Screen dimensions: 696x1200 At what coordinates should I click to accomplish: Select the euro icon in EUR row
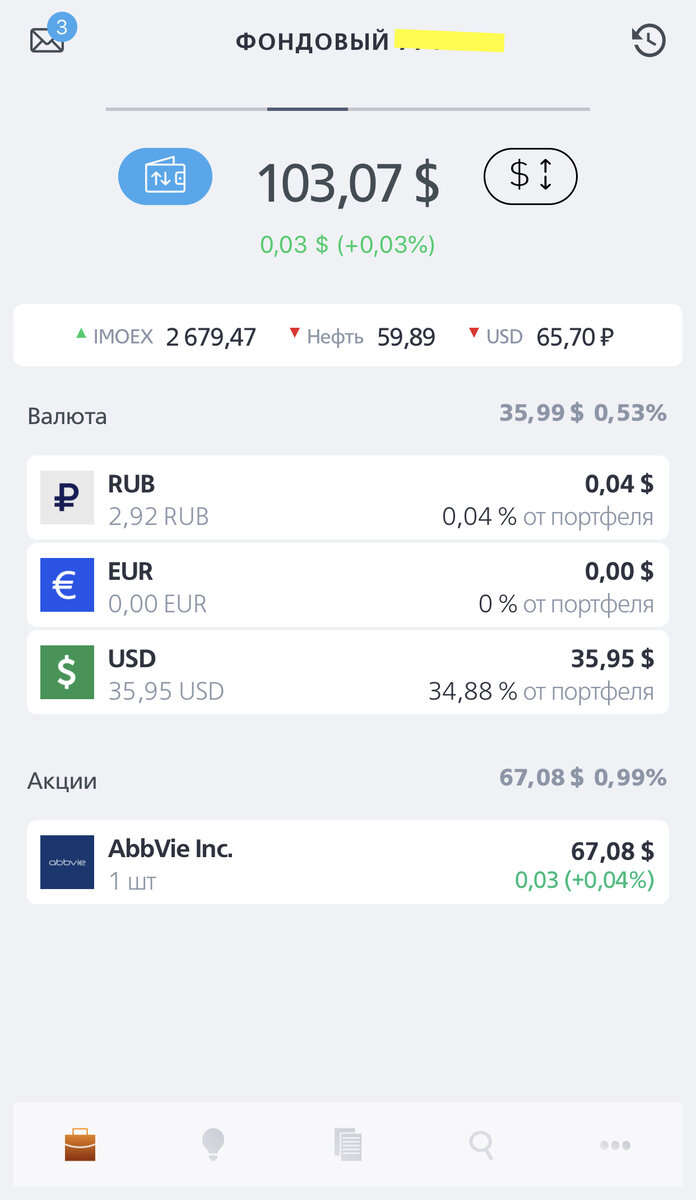tap(66, 584)
